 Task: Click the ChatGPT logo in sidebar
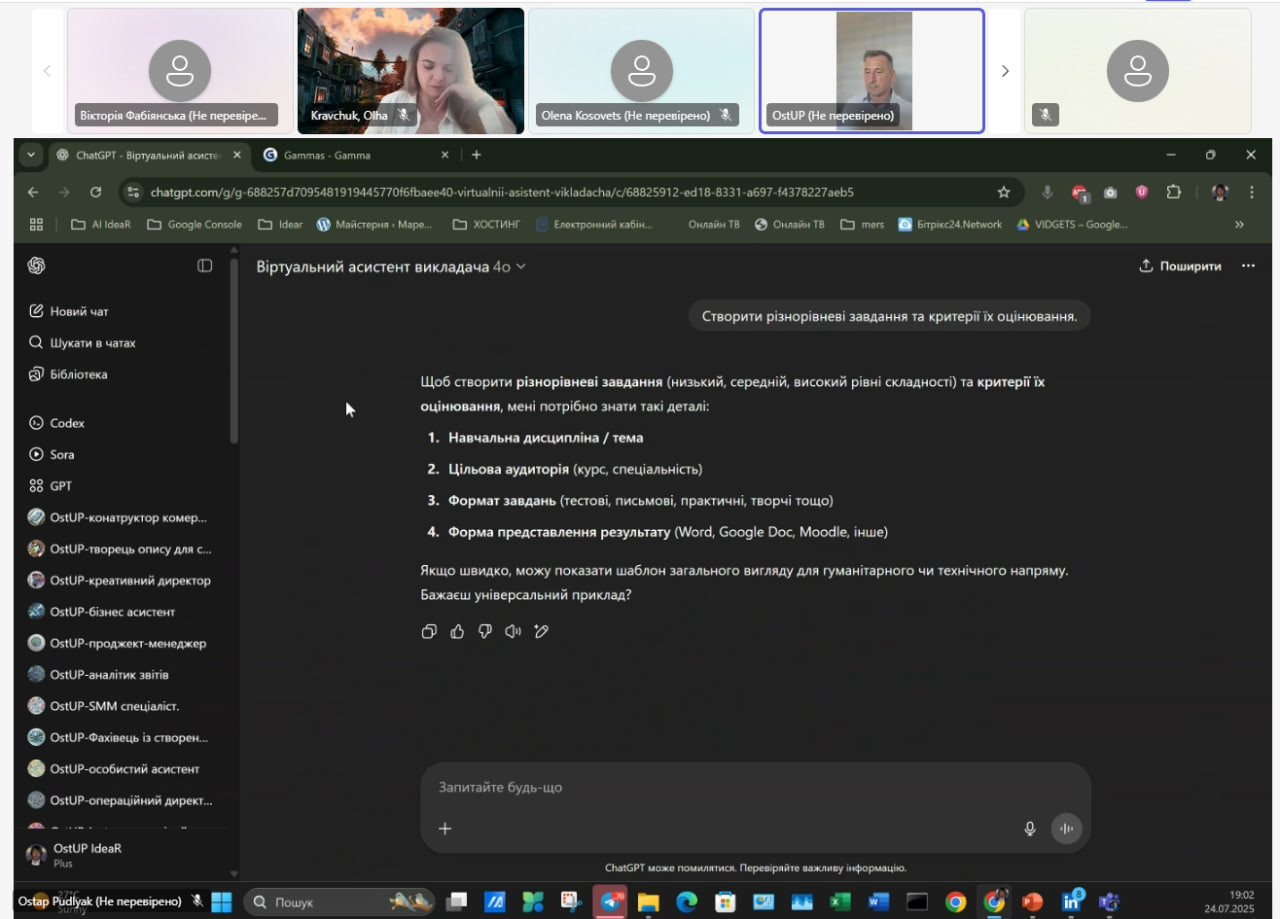[x=37, y=266]
